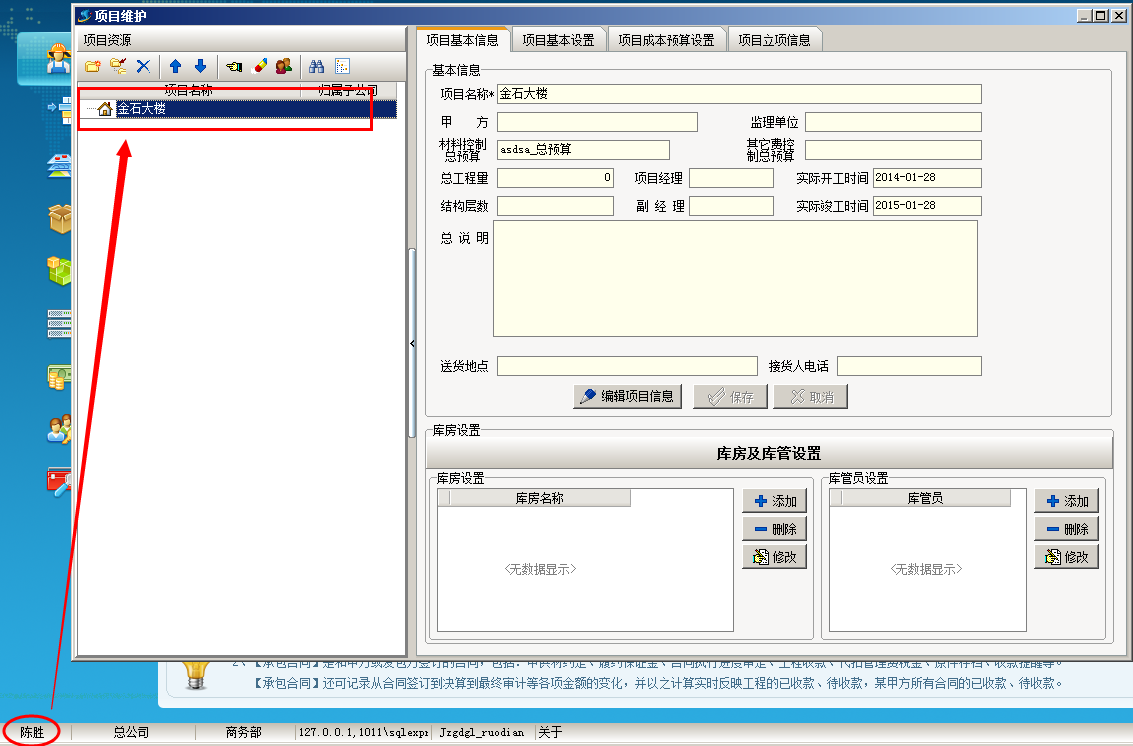1133x746 pixels.
Task: Click the two-people users toolbar icon
Action: 284,66
